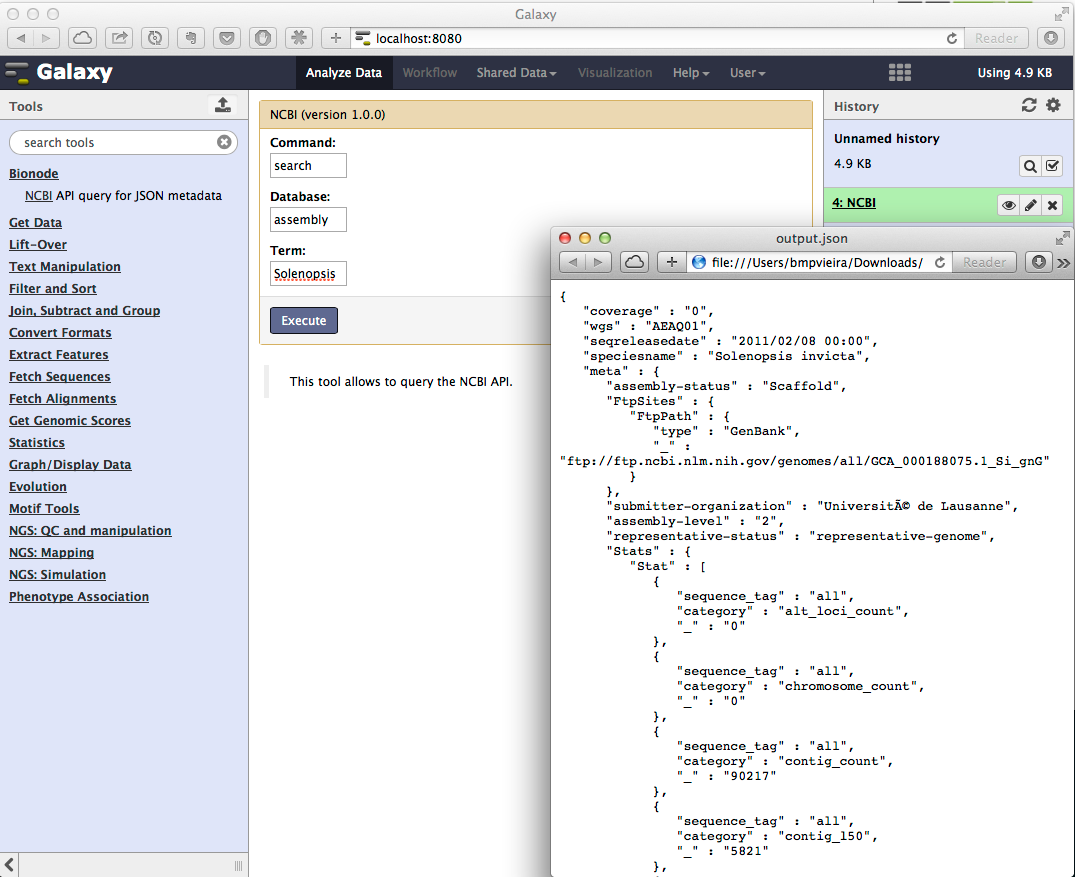Viewport: 1075px width, 877px height.
Task: View data of 4: NCBI dataset
Action: pyautogui.click(x=1008, y=205)
